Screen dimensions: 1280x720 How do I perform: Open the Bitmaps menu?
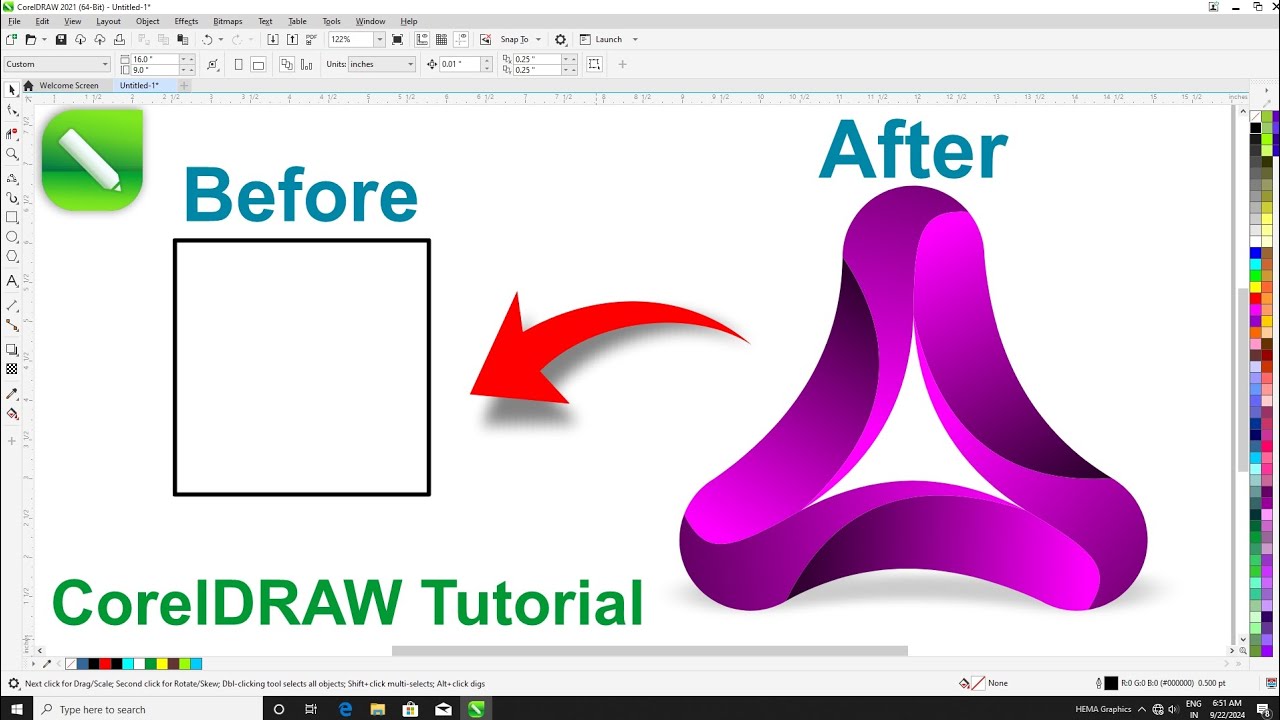click(x=228, y=21)
